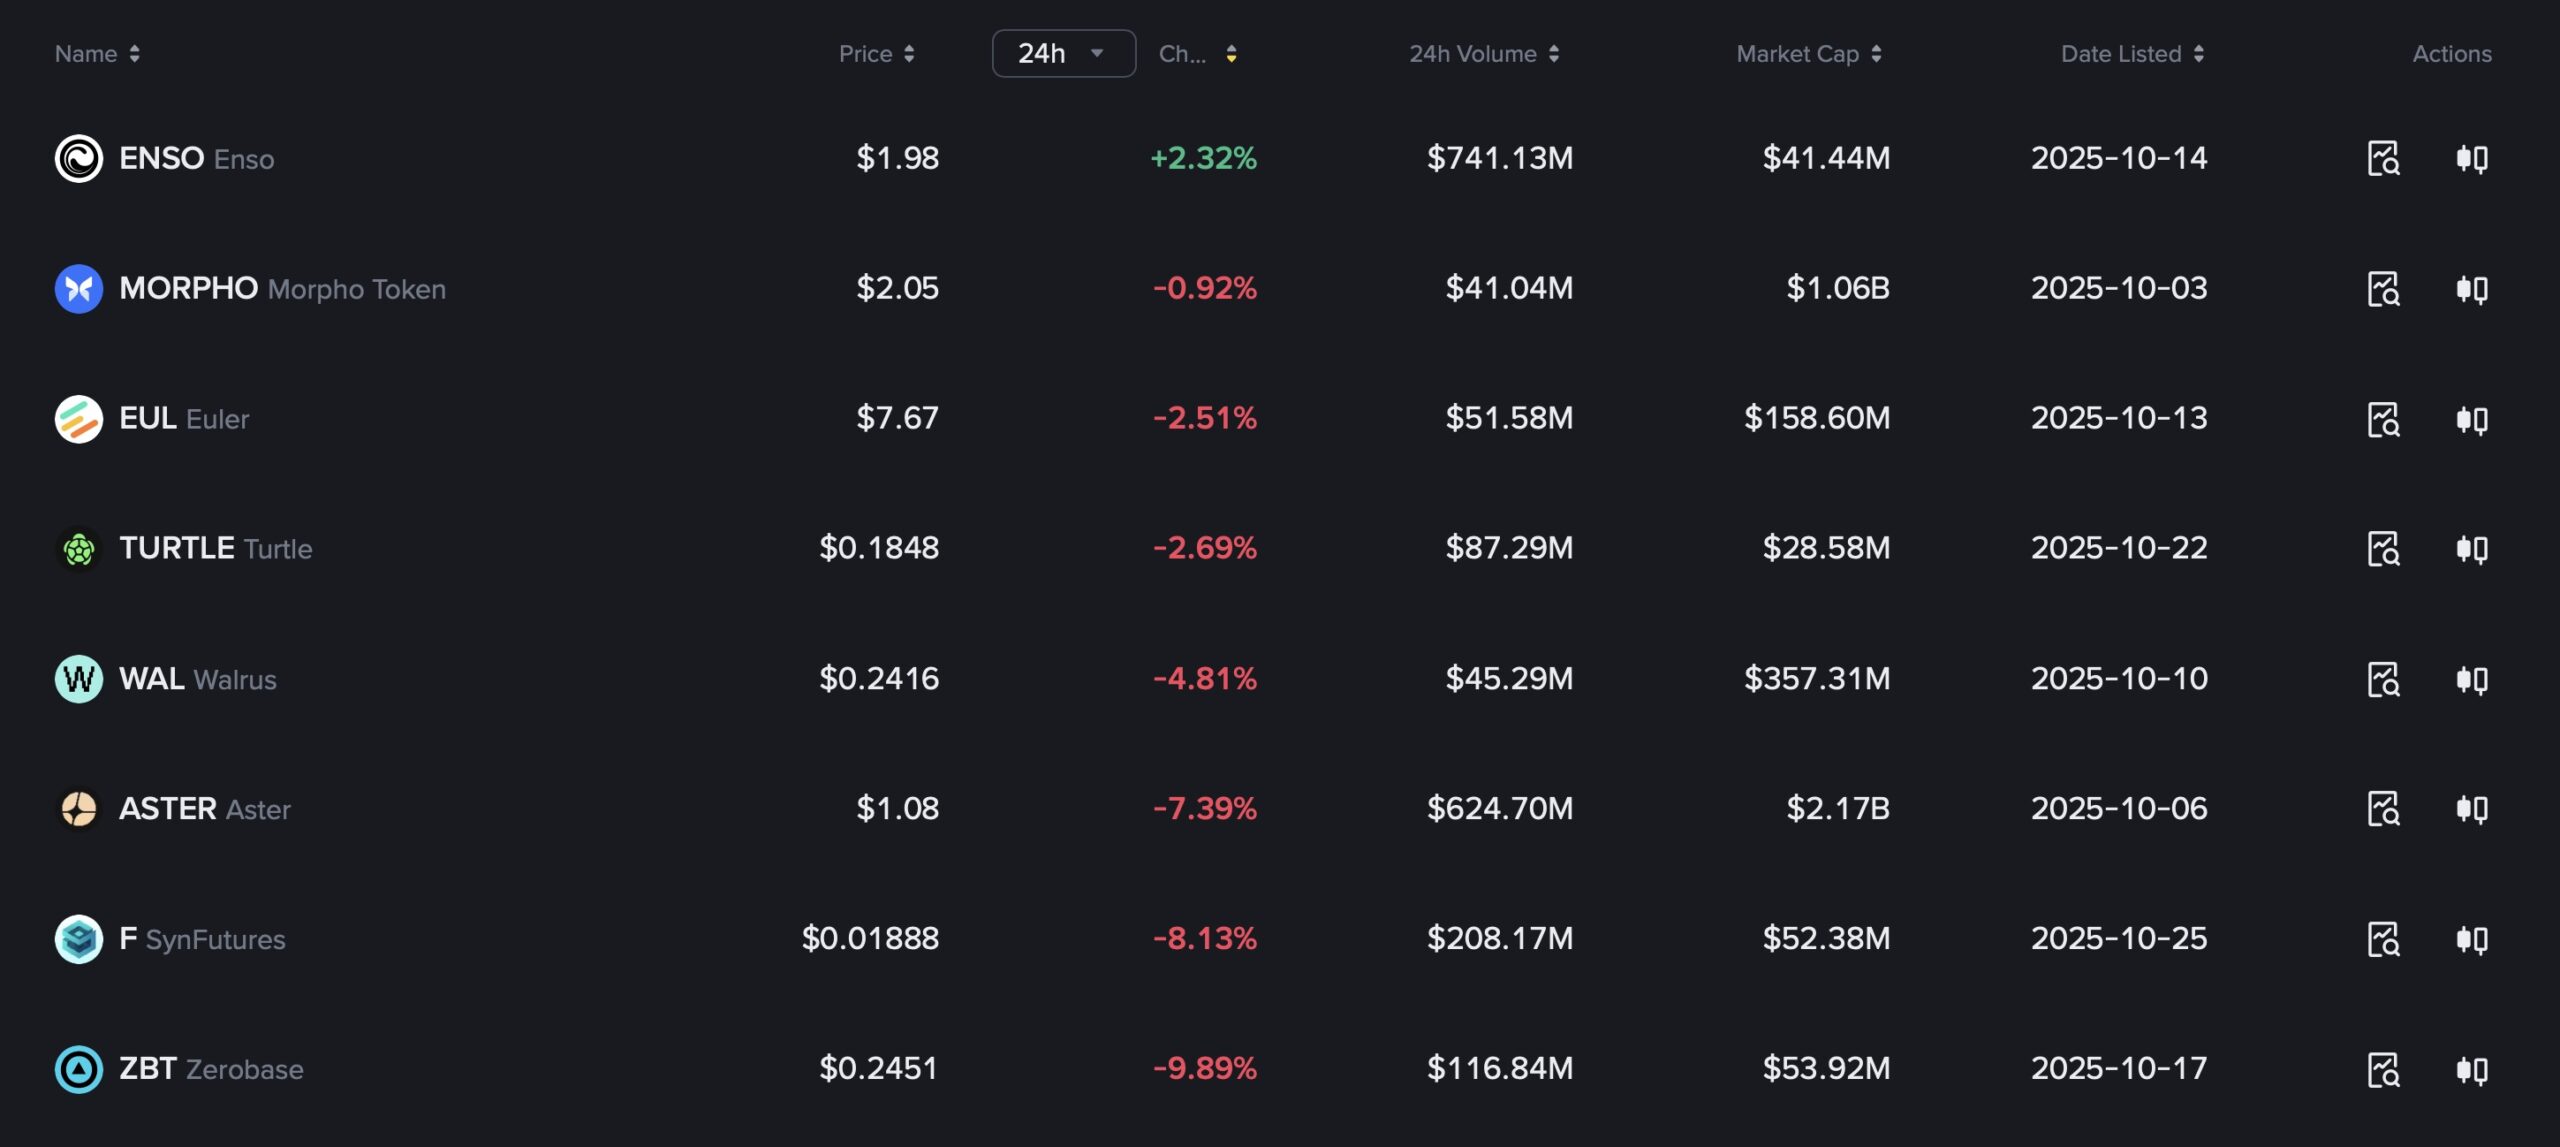Screen dimensions: 2560x1147
Task: Open the MORPHO Morpho Token link
Action: (x=282, y=289)
